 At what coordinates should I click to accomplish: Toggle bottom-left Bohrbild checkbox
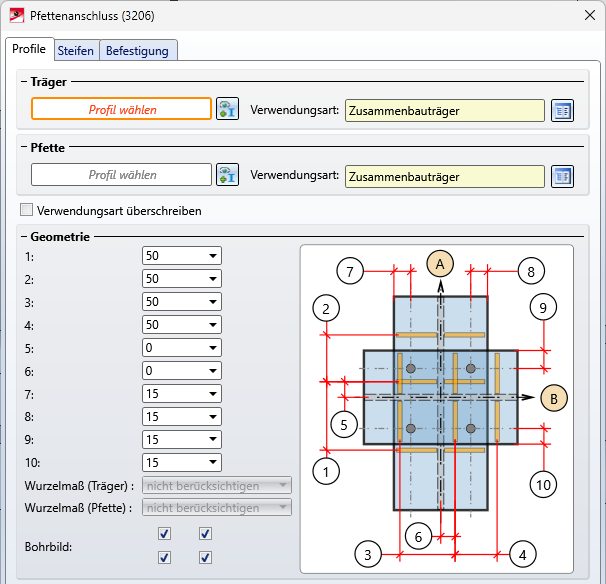pos(165,558)
